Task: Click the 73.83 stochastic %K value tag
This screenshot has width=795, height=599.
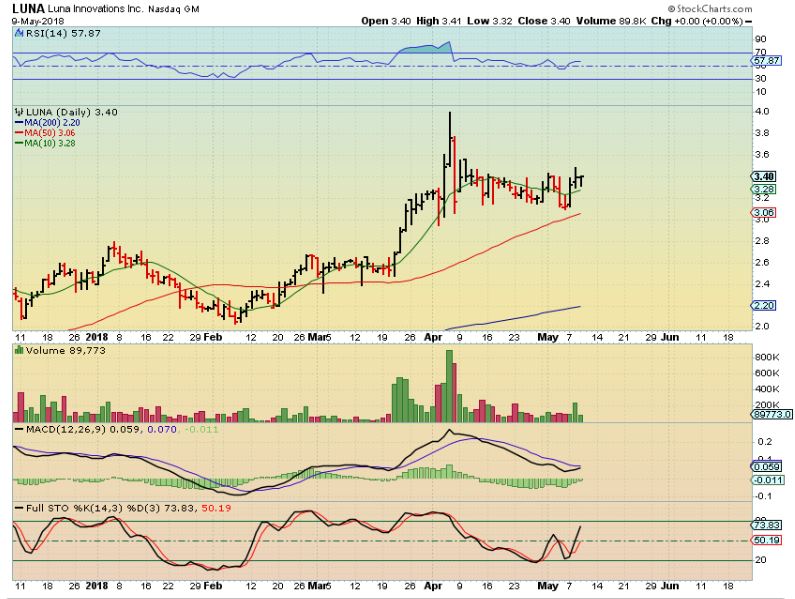Action: [x=767, y=525]
